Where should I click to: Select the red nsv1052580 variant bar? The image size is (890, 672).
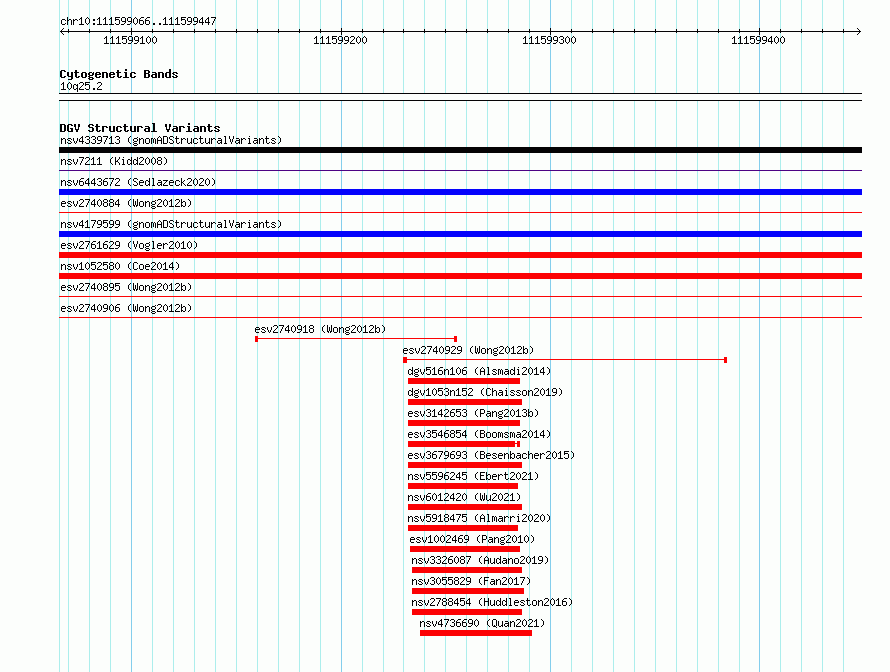click(x=460, y=276)
